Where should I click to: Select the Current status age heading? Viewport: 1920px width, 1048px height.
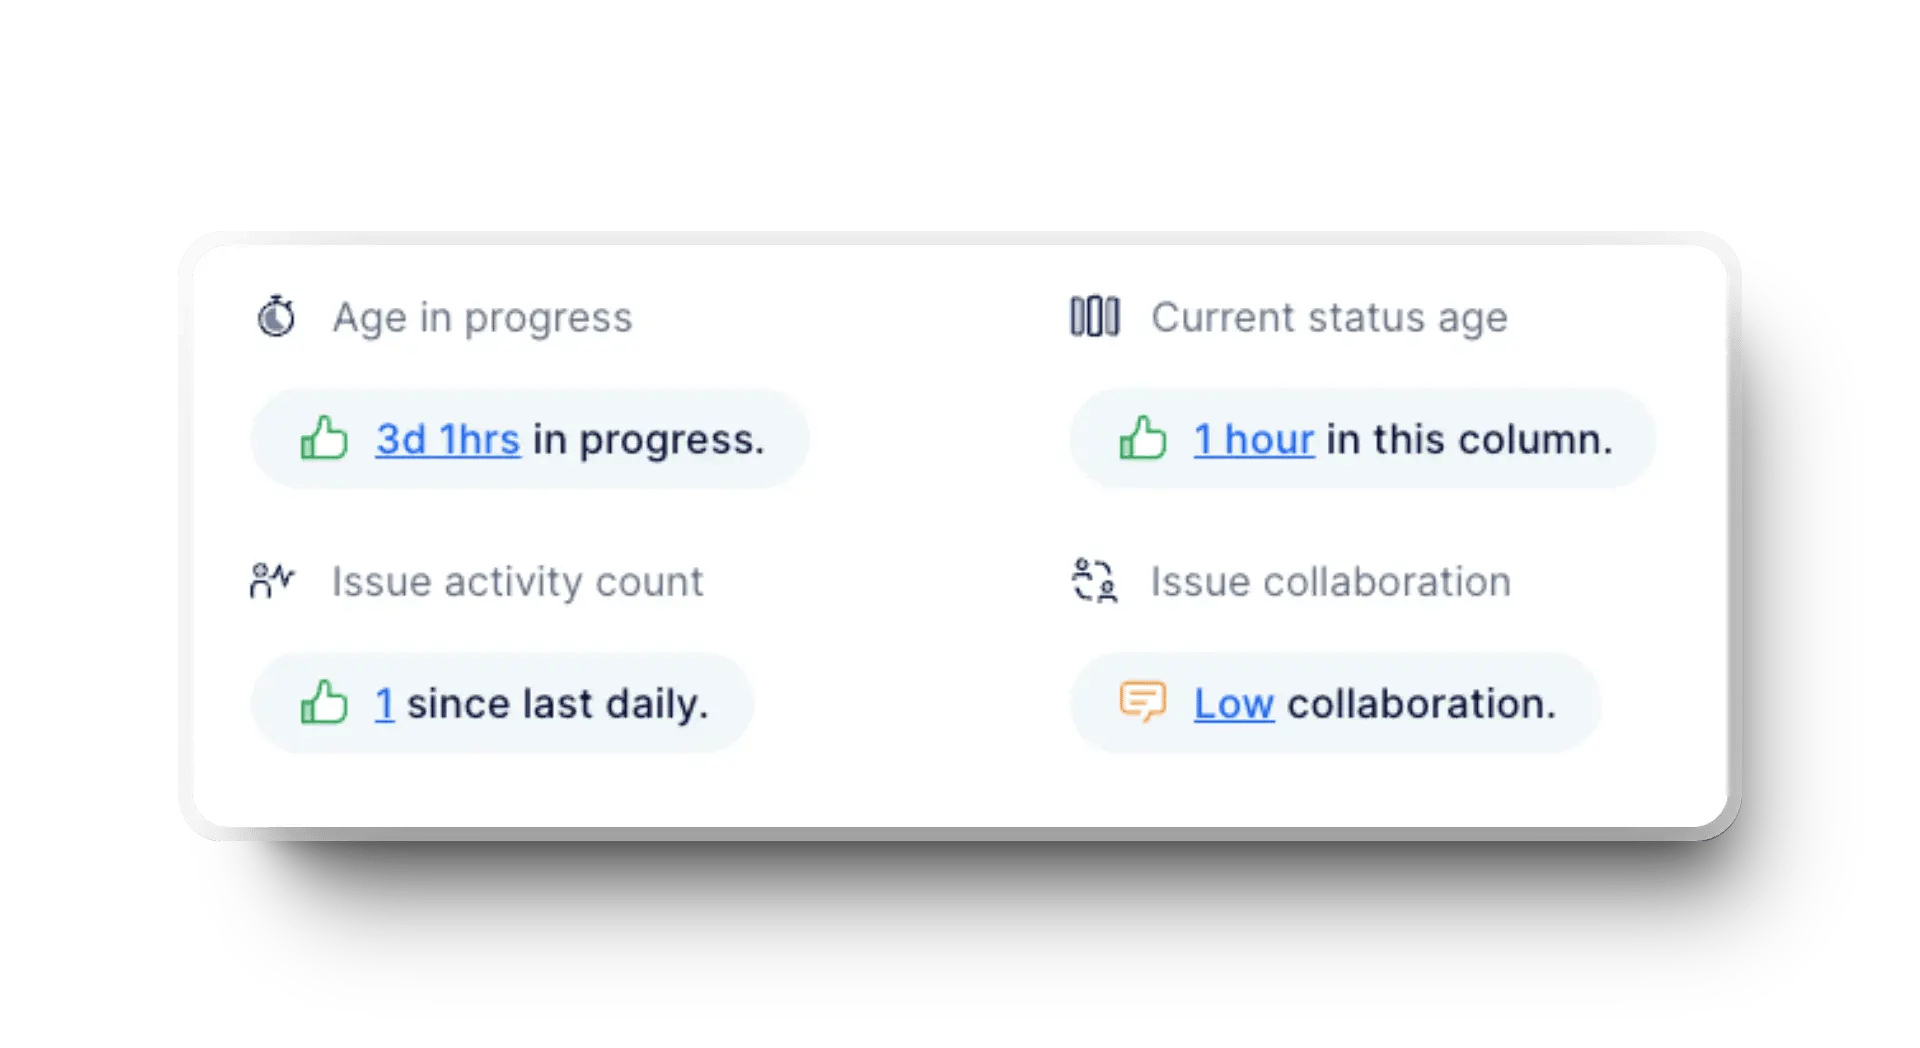(x=1330, y=317)
